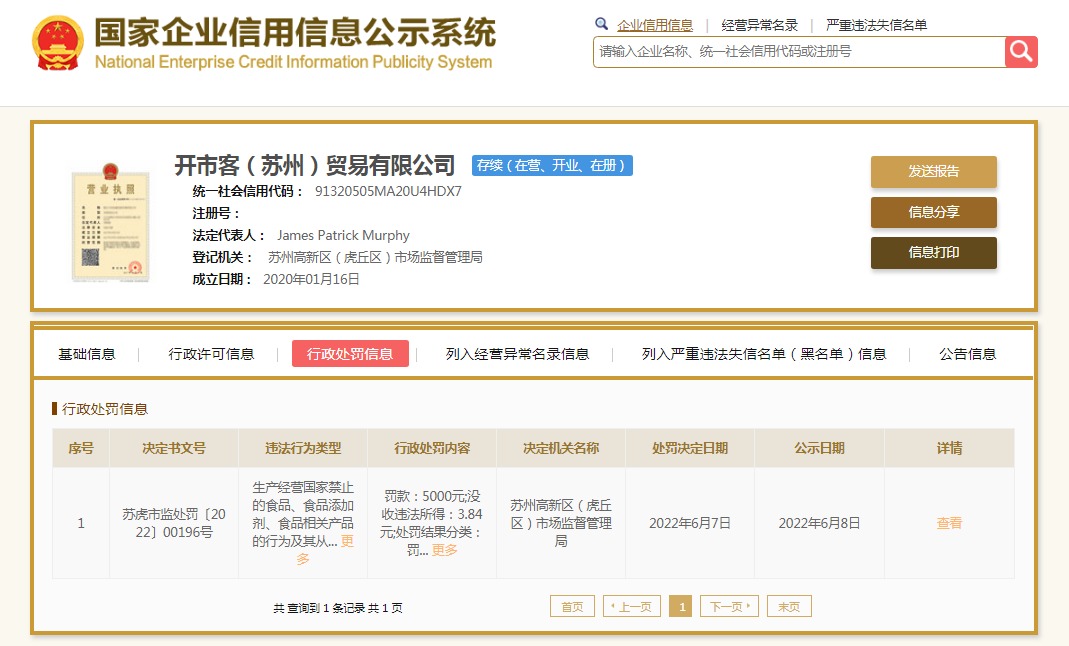
Task: Click the deciding authority cell 苏州高新区（虎丘区）市场监督管理局
Action: (561, 523)
